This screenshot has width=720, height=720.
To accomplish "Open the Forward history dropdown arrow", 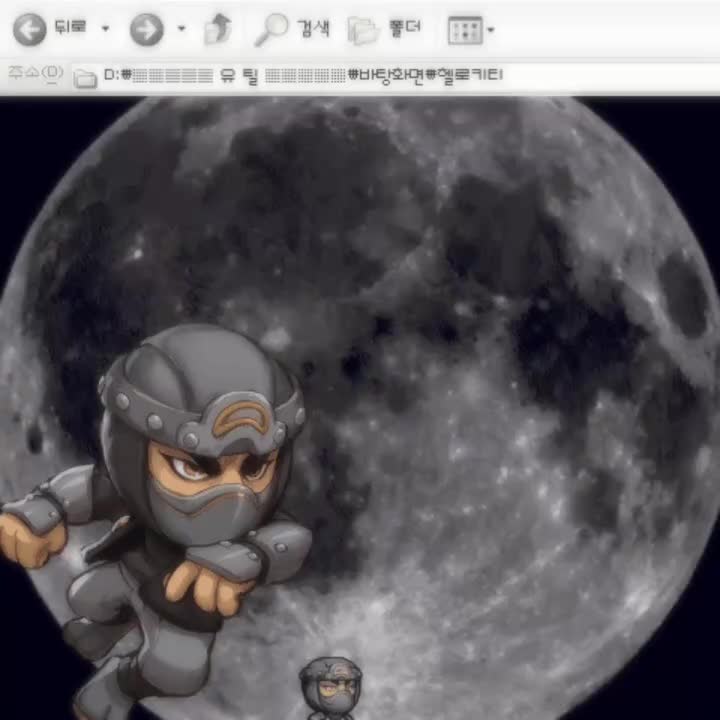I will 181,29.
